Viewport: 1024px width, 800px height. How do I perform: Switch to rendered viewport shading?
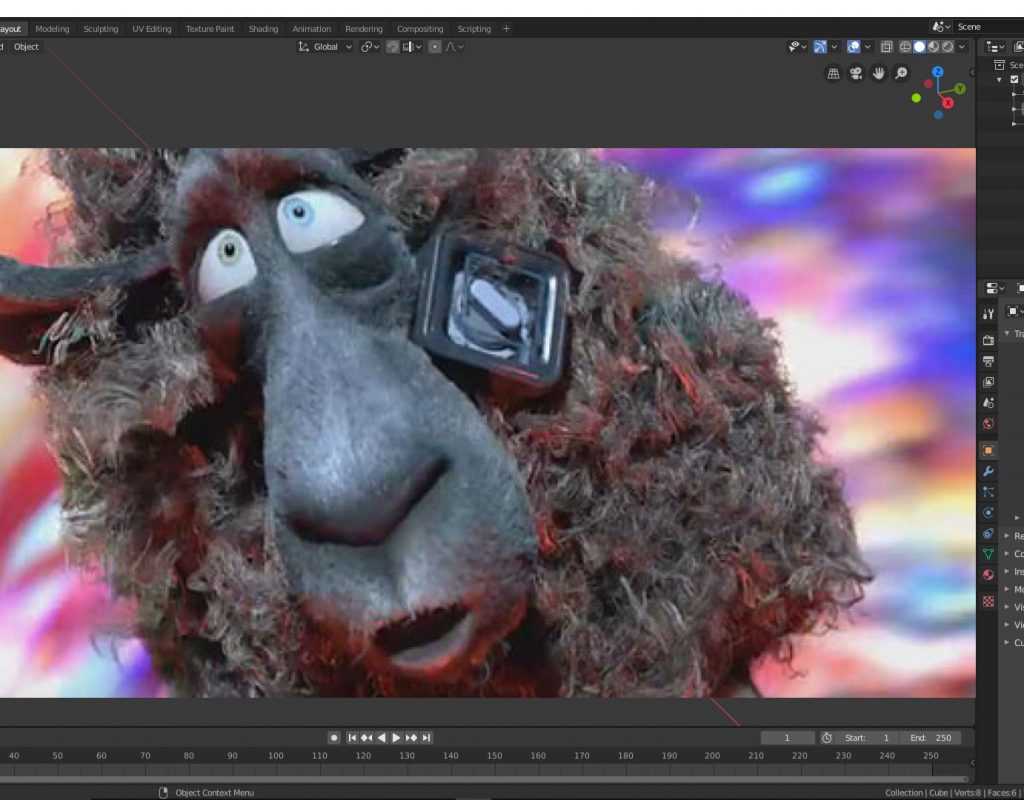pyautogui.click(x=948, y=47)
